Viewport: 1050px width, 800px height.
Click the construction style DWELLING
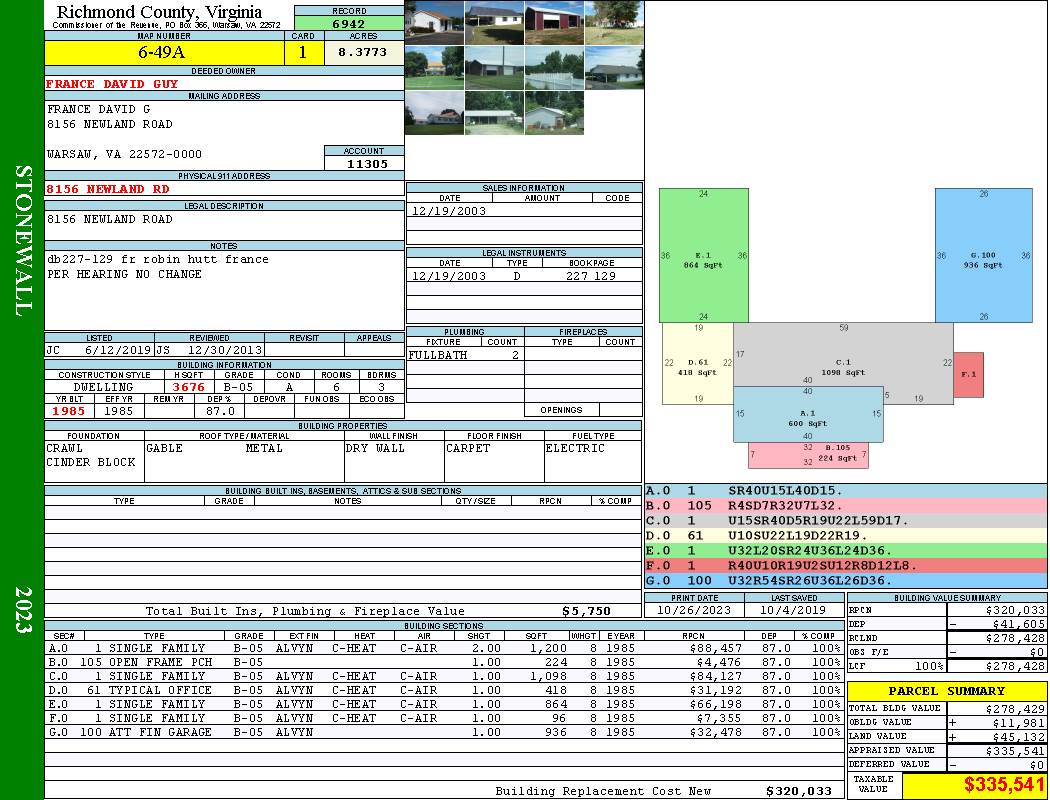(x=103, y=387)
